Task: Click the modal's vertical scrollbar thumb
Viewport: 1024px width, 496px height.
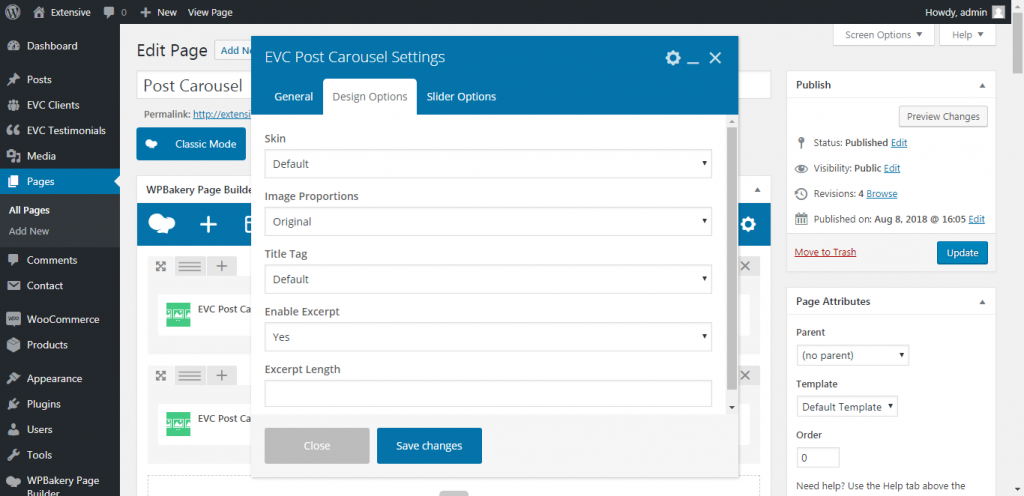Action: click(731, 258)
